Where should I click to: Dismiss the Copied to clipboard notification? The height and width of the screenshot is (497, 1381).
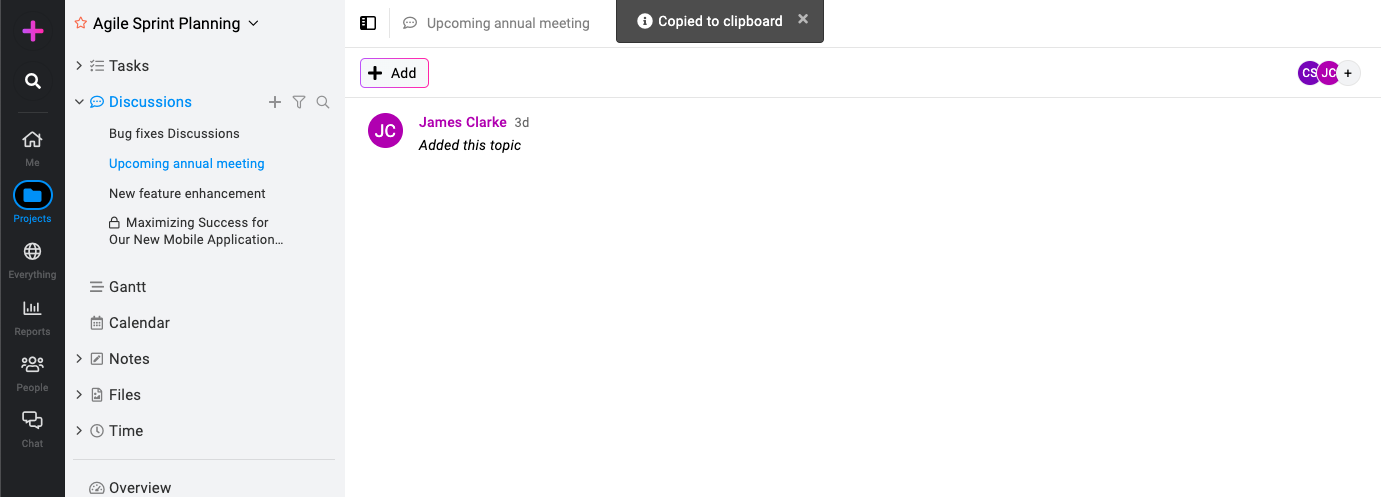pyautogui.click(x=803, y=19)
